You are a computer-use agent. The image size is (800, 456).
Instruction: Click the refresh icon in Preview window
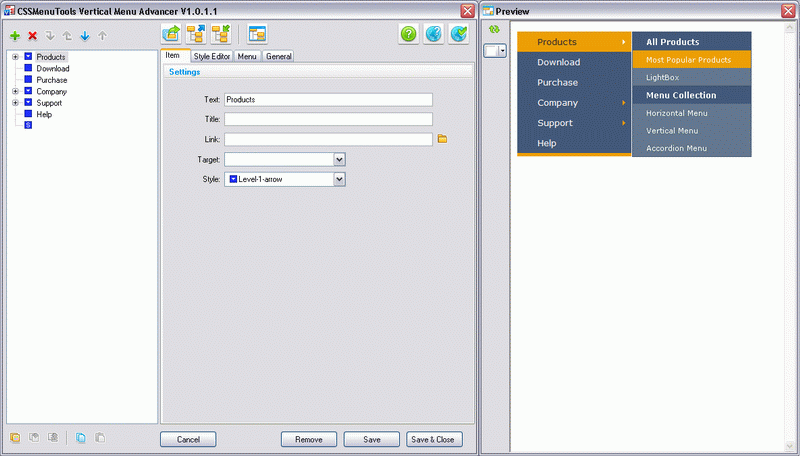[x=494, y=30]
